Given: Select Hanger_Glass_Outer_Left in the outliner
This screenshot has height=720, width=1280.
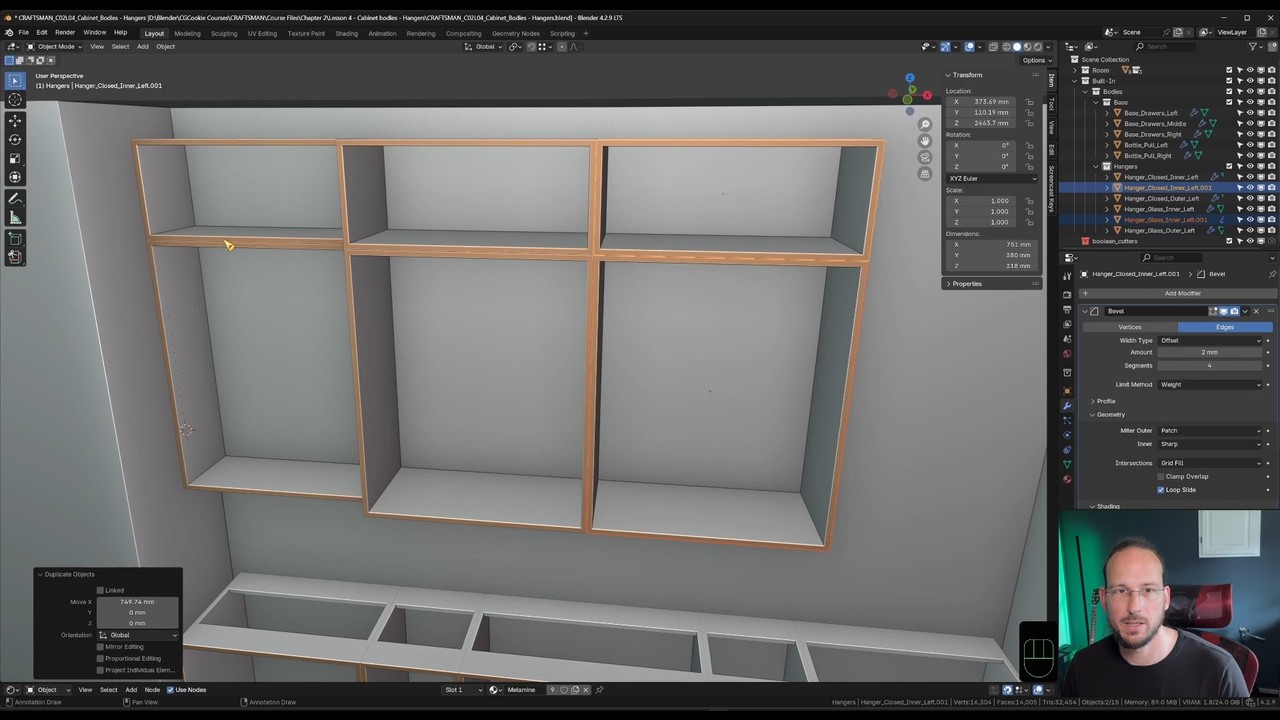Looking at the screenshot, I should pos(1159,230).
